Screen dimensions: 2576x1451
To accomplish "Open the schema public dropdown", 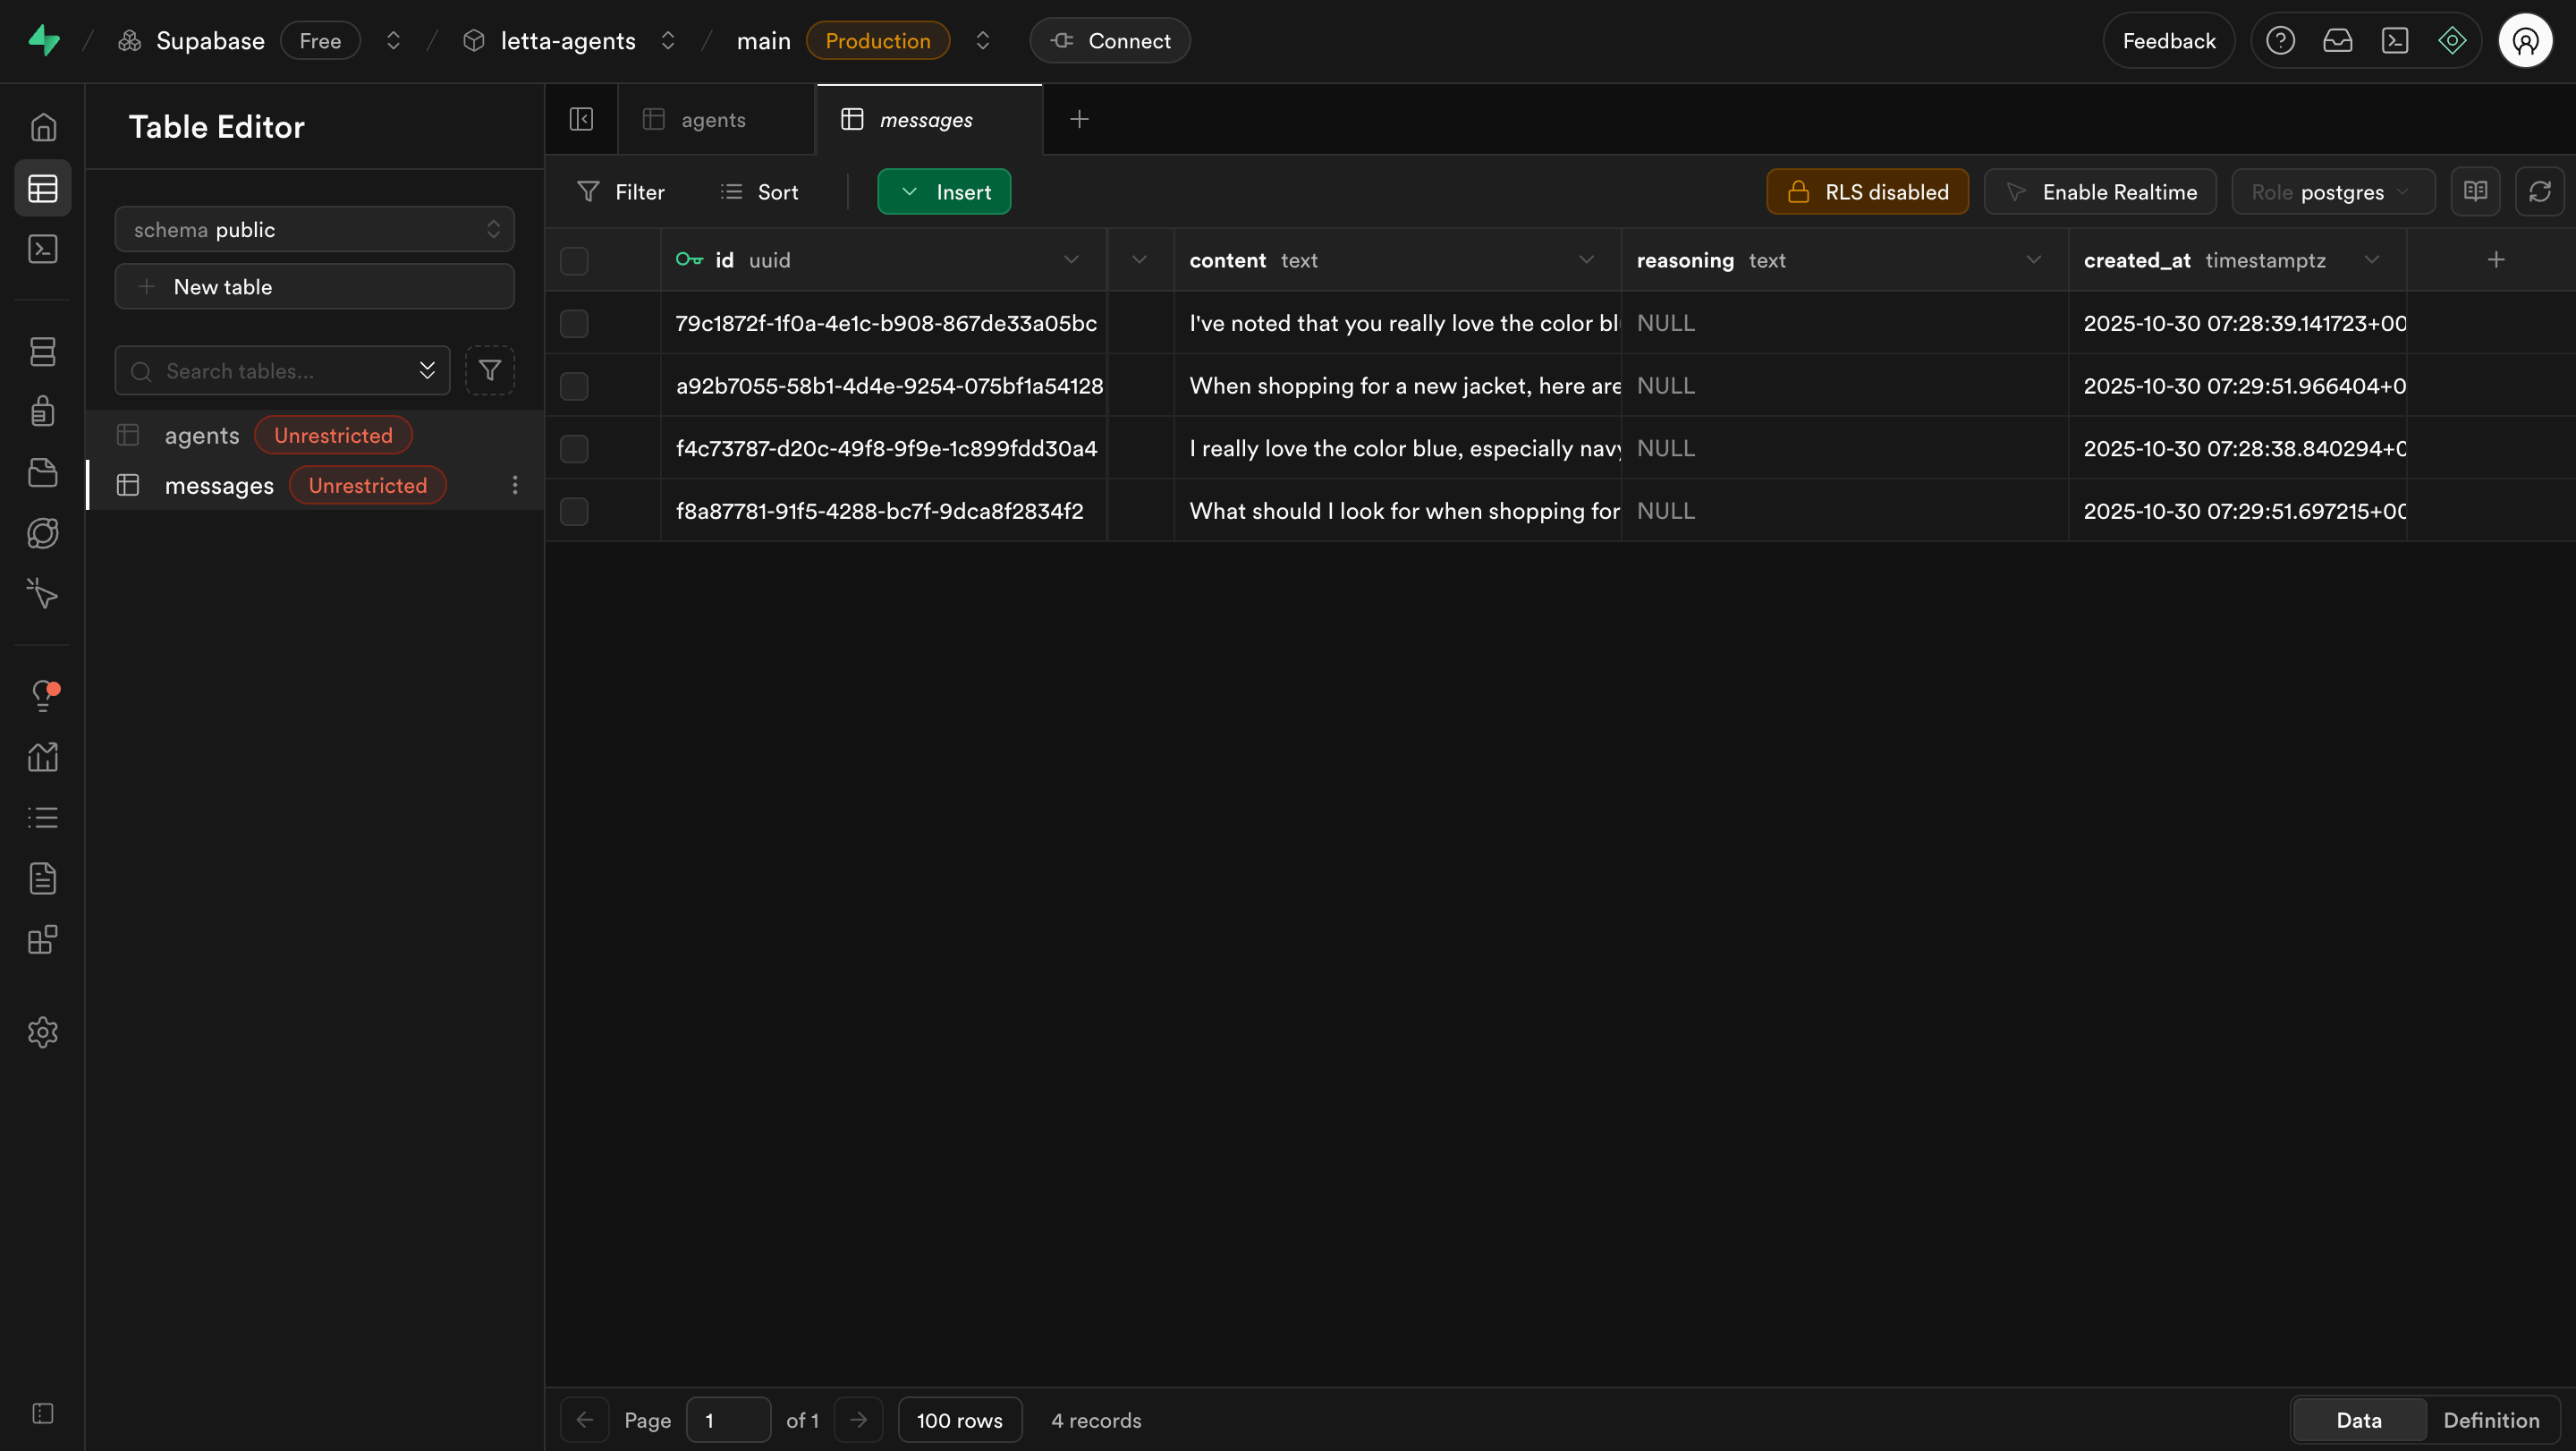I will click(315, 229).
